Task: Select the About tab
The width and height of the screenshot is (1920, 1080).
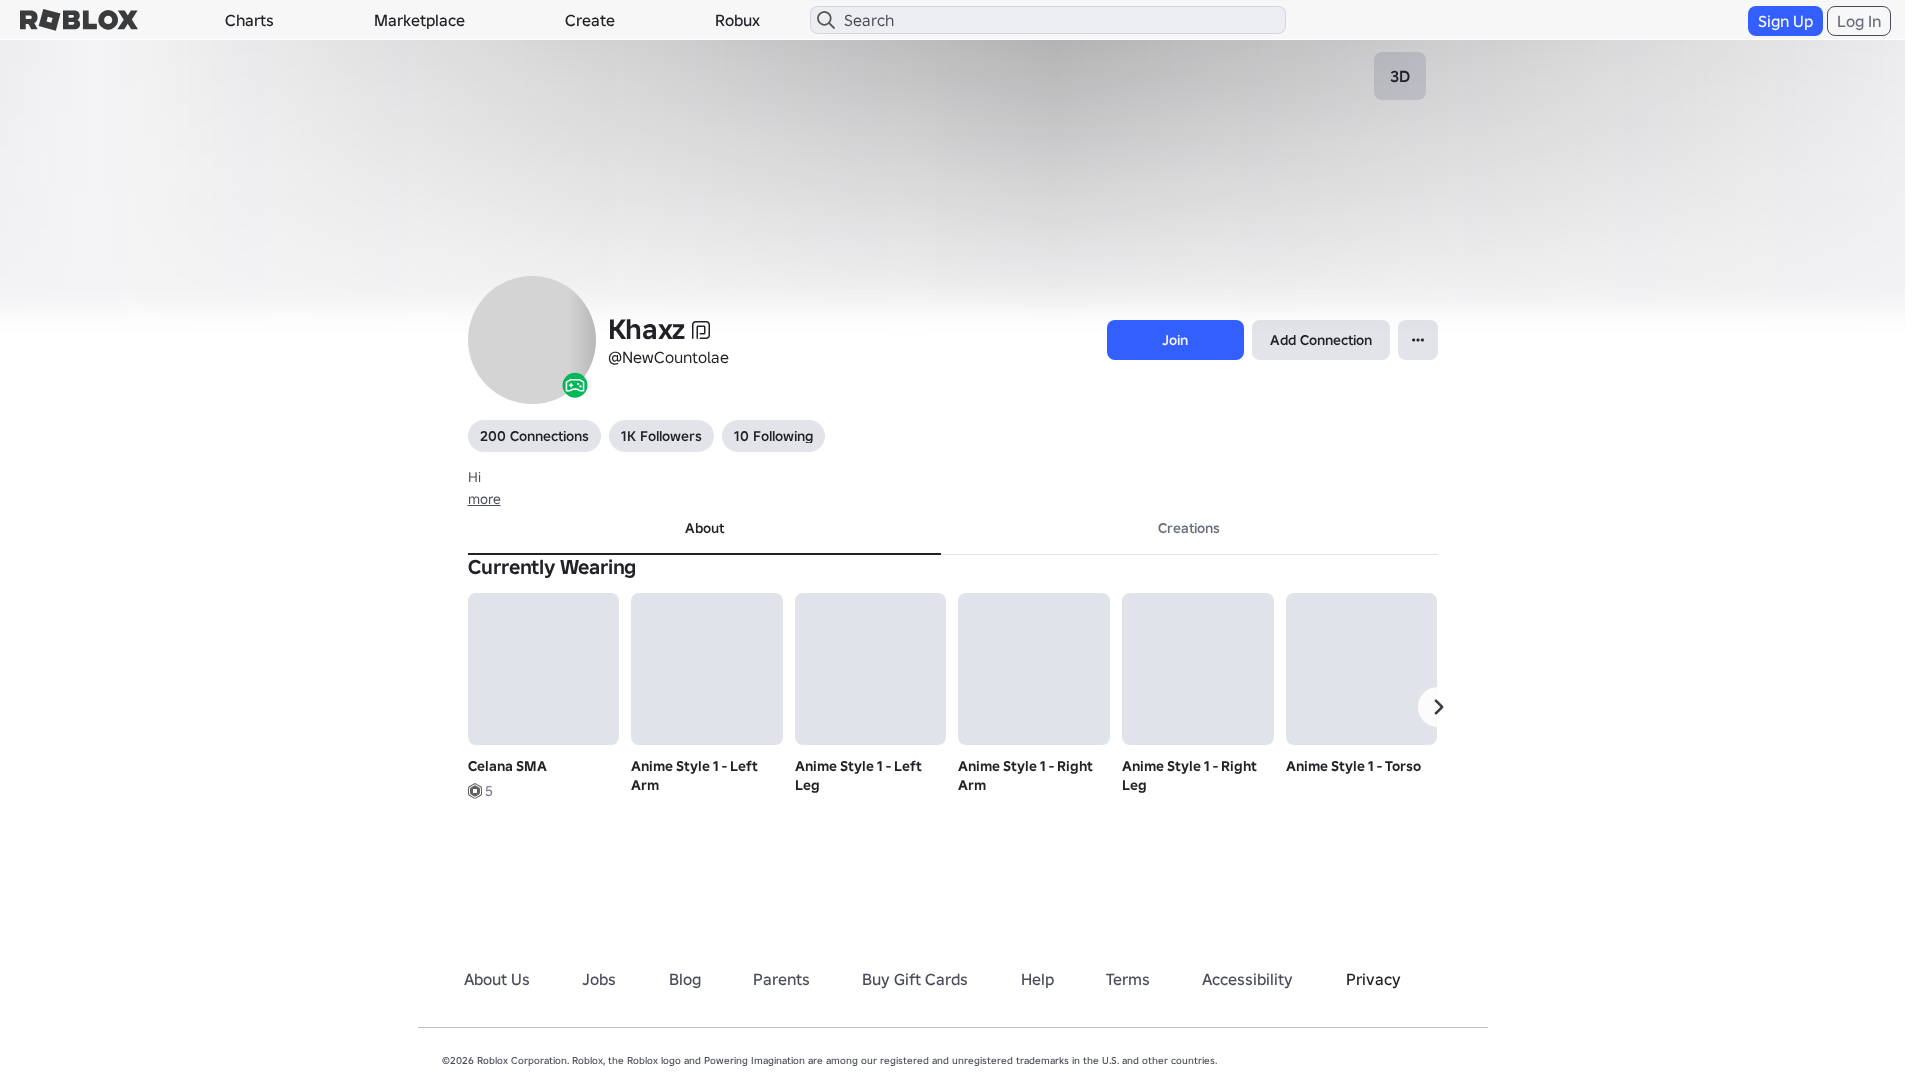Action: click(704, 528)
